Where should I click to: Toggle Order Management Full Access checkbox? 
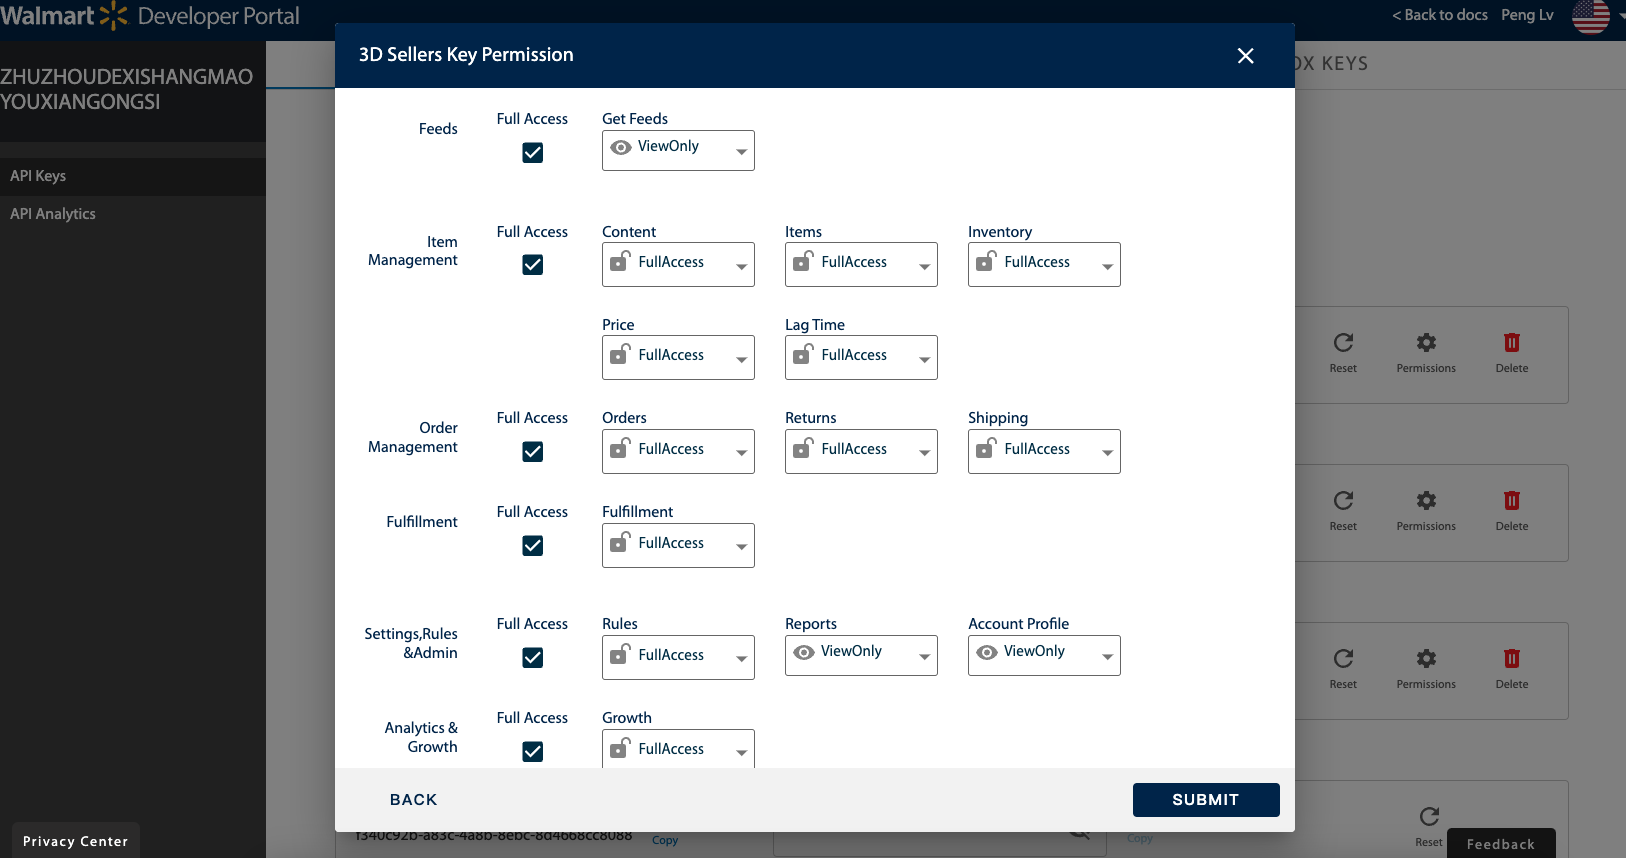click(533, 451)
